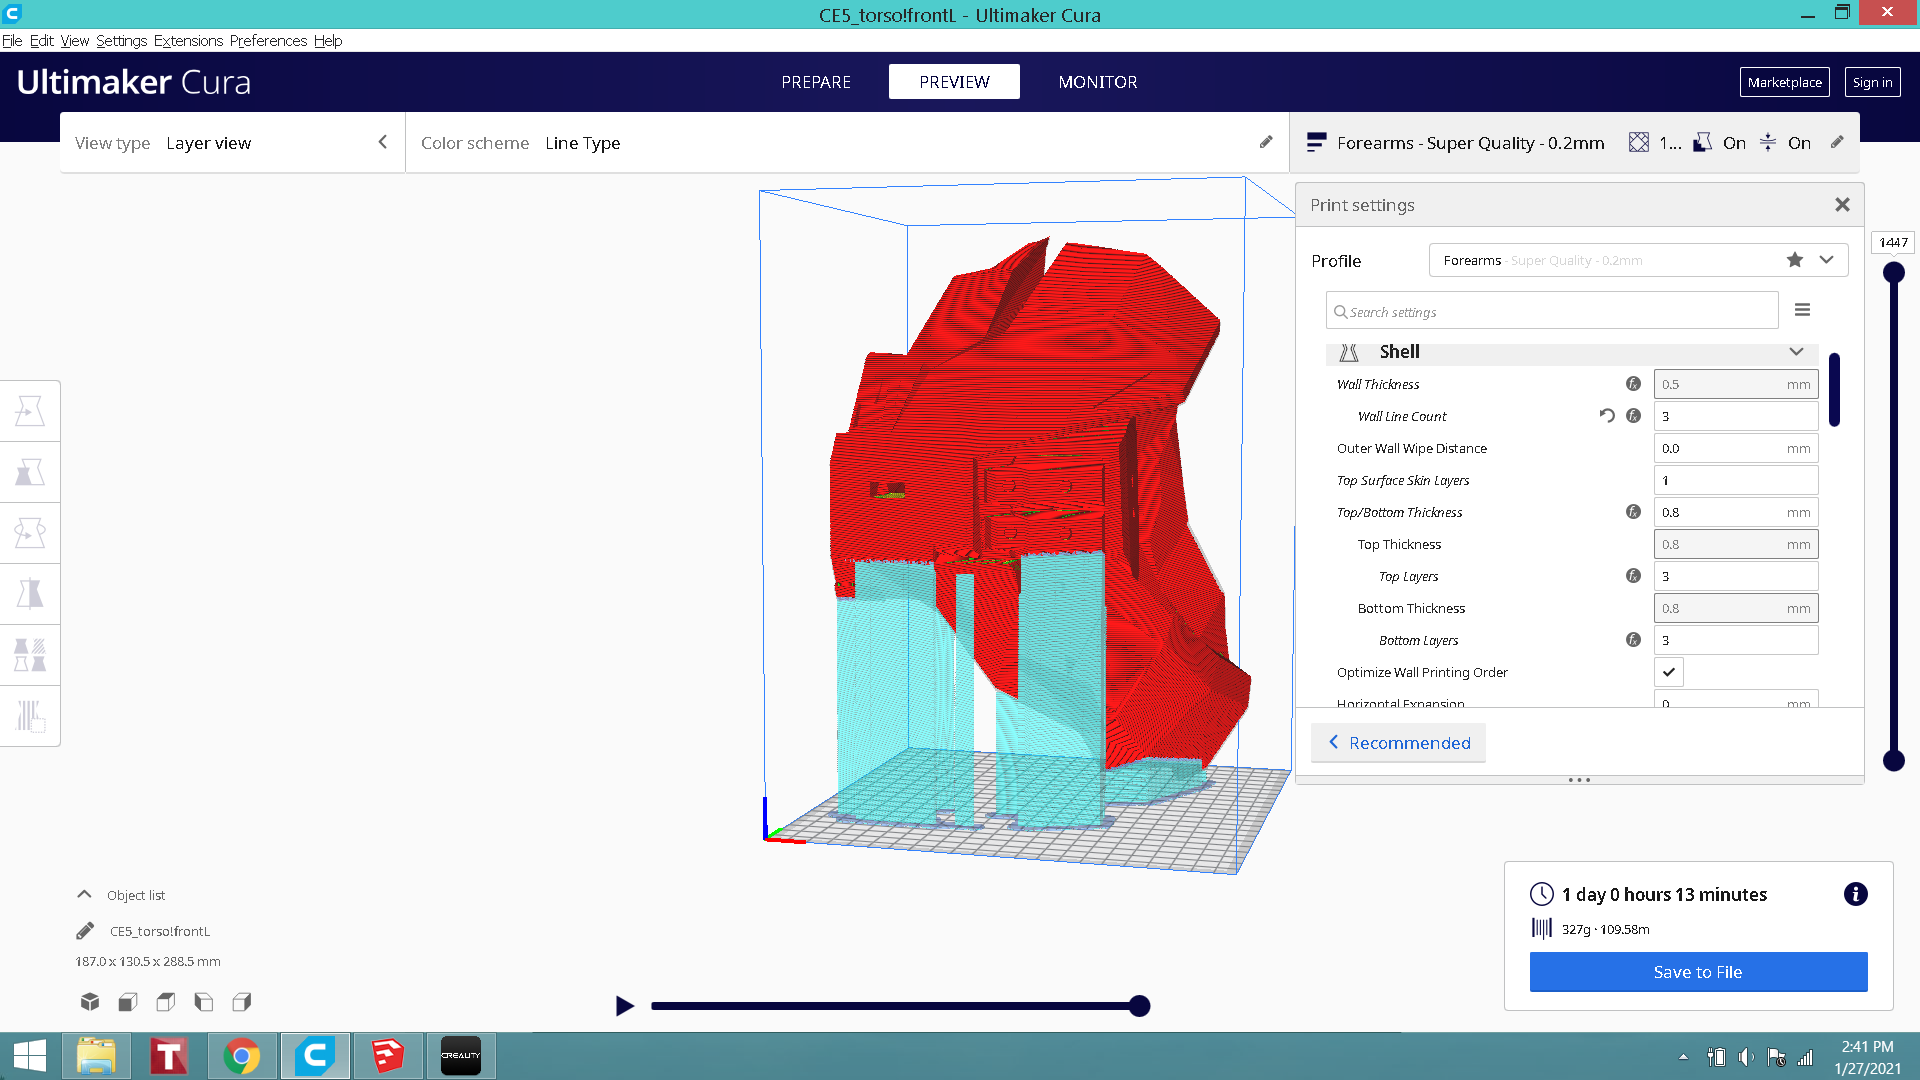
Task: Open Support Blocker tool
Action: [x=30, y=716]
